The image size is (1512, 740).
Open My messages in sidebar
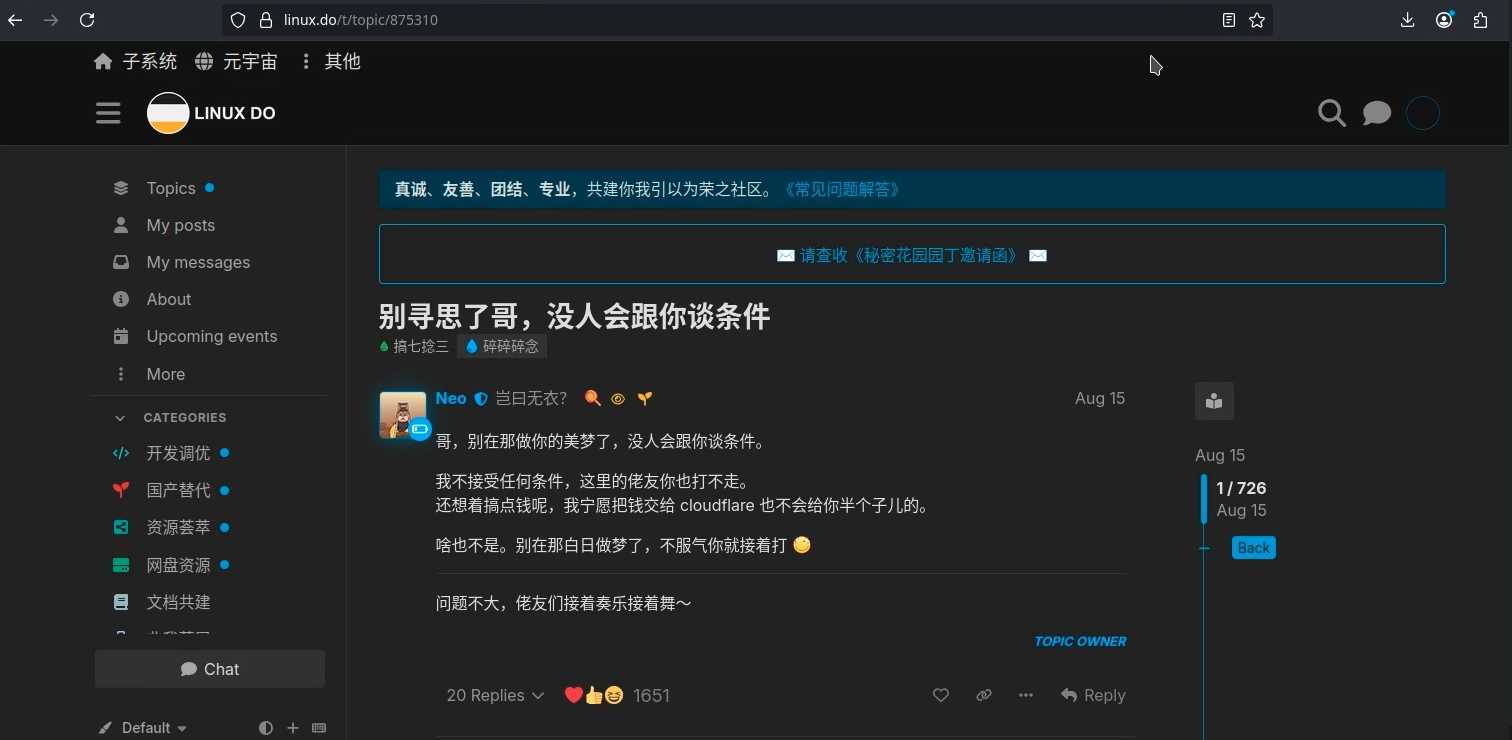198,262
